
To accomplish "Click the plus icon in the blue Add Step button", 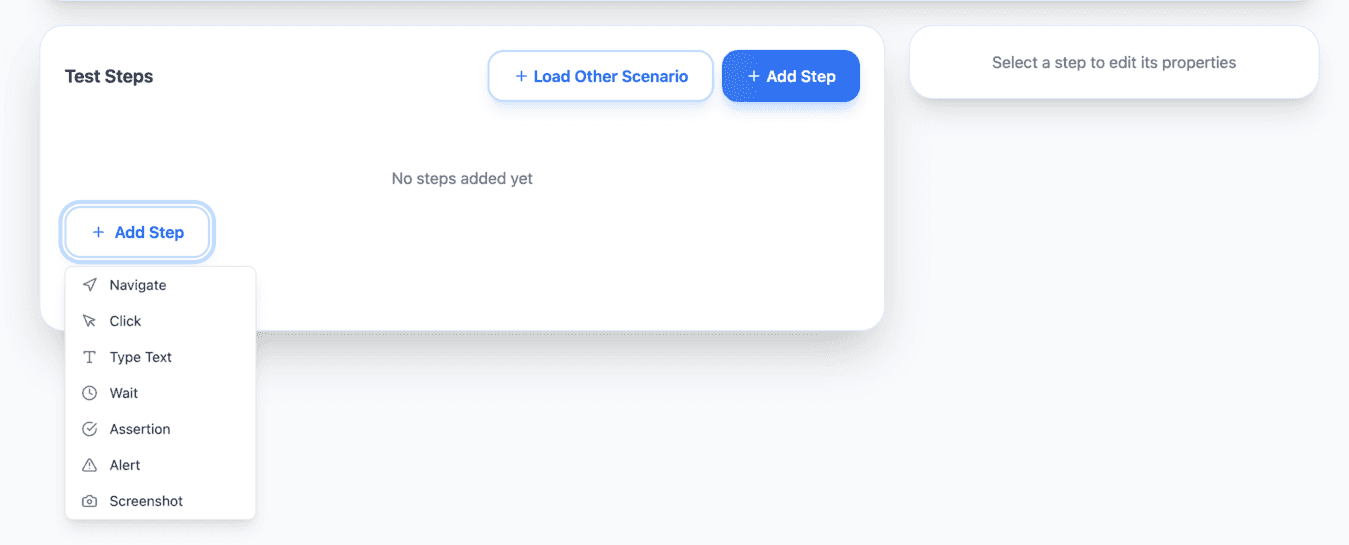I will coord(754,76).
